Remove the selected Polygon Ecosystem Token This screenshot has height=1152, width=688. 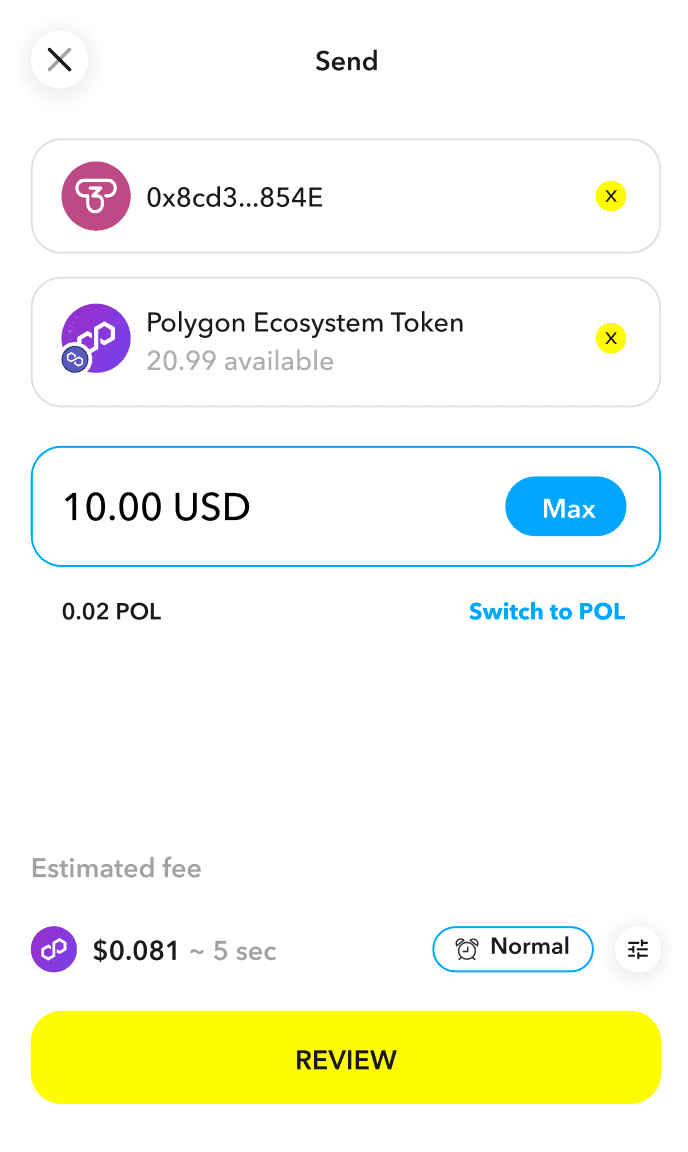pos(610,338)
